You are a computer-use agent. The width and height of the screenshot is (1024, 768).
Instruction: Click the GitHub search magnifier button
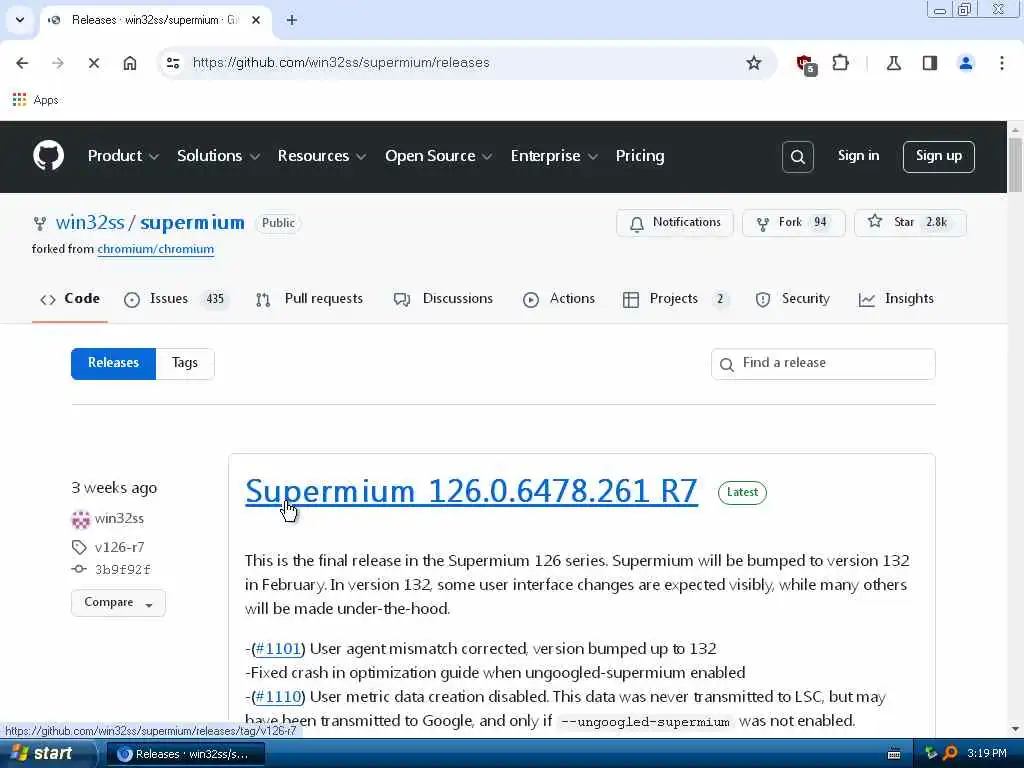[797, 157]
